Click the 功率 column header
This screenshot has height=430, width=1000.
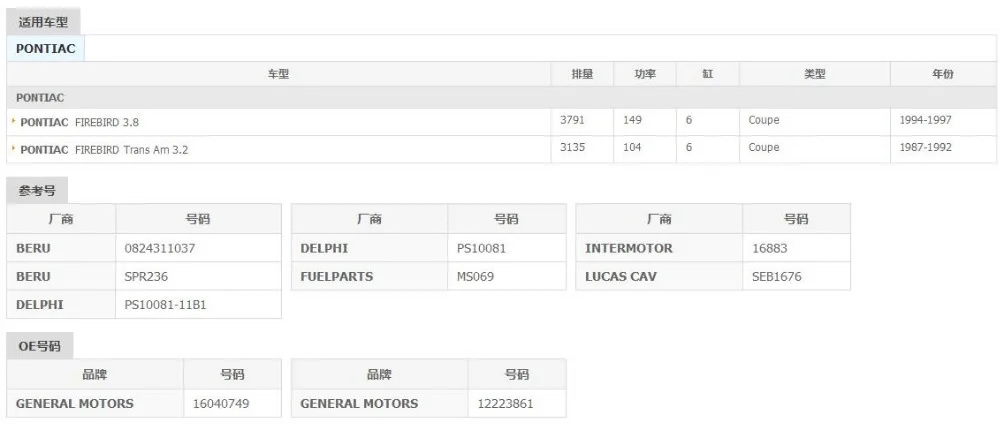click(x=645, y=74)
